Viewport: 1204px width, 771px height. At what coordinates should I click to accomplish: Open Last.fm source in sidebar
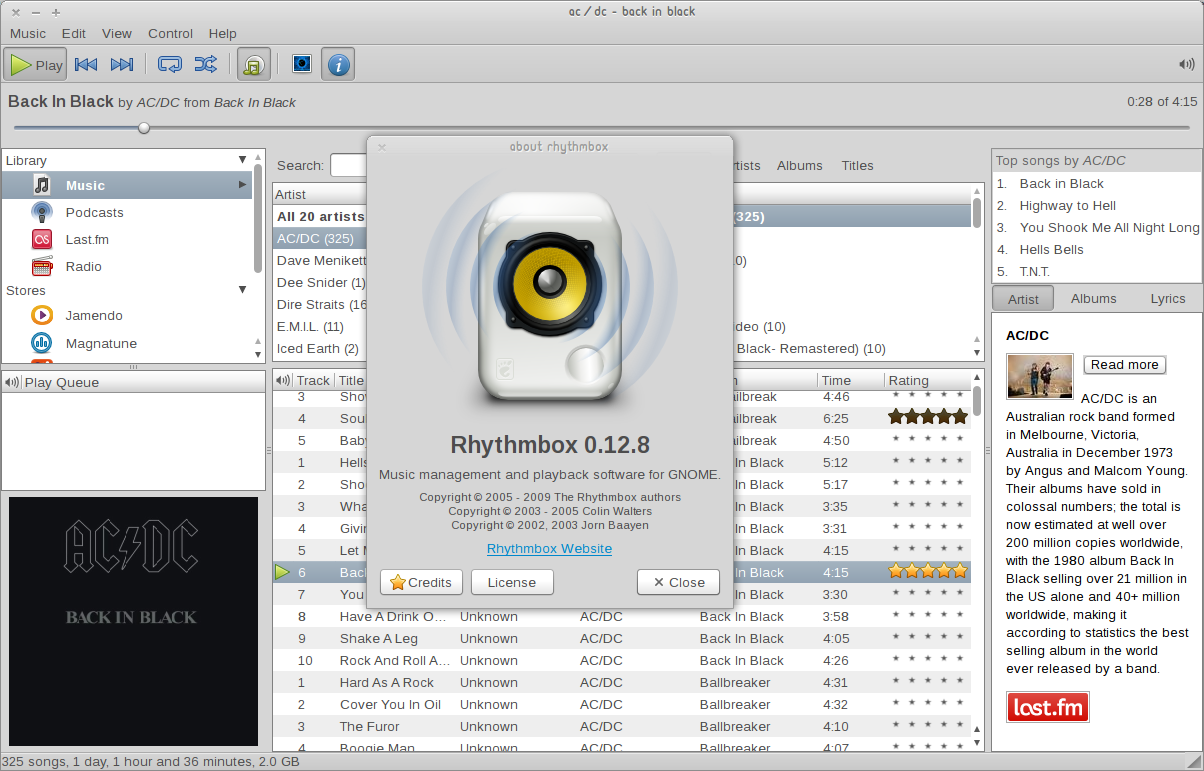[x=127, y=239]
